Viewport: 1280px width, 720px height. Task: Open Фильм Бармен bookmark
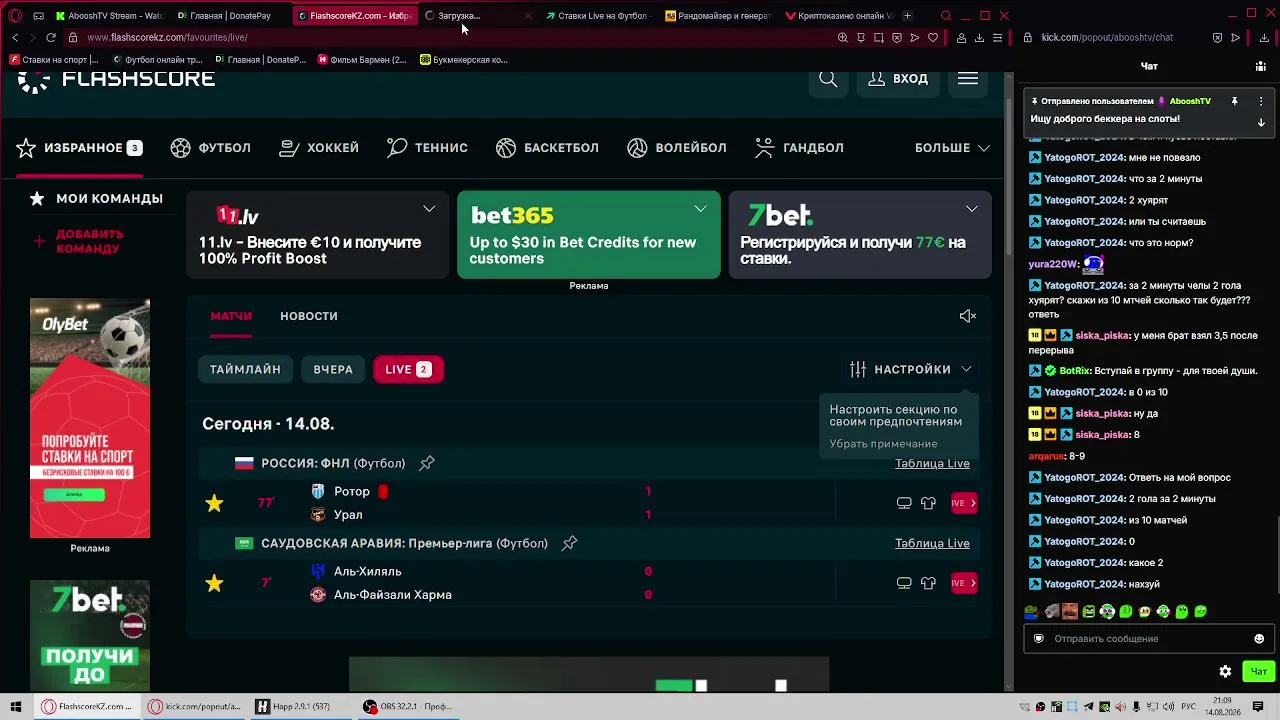tap(362, 60)
